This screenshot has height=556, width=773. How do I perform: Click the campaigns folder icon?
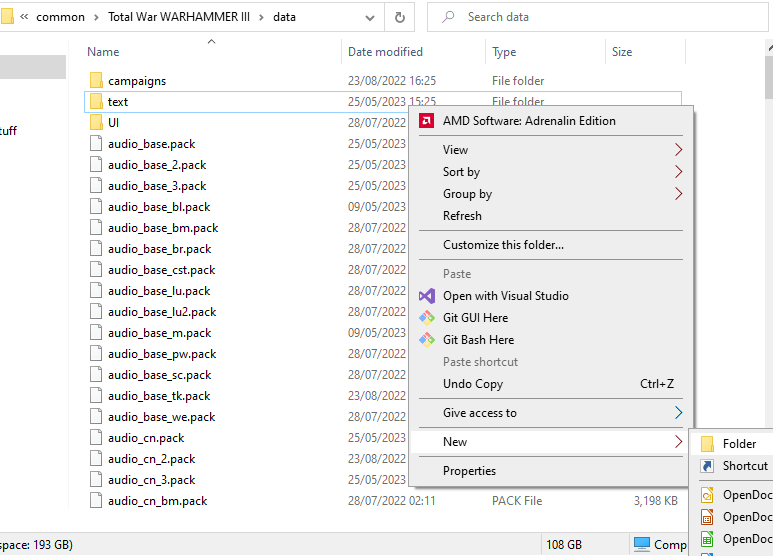(96, 80)
